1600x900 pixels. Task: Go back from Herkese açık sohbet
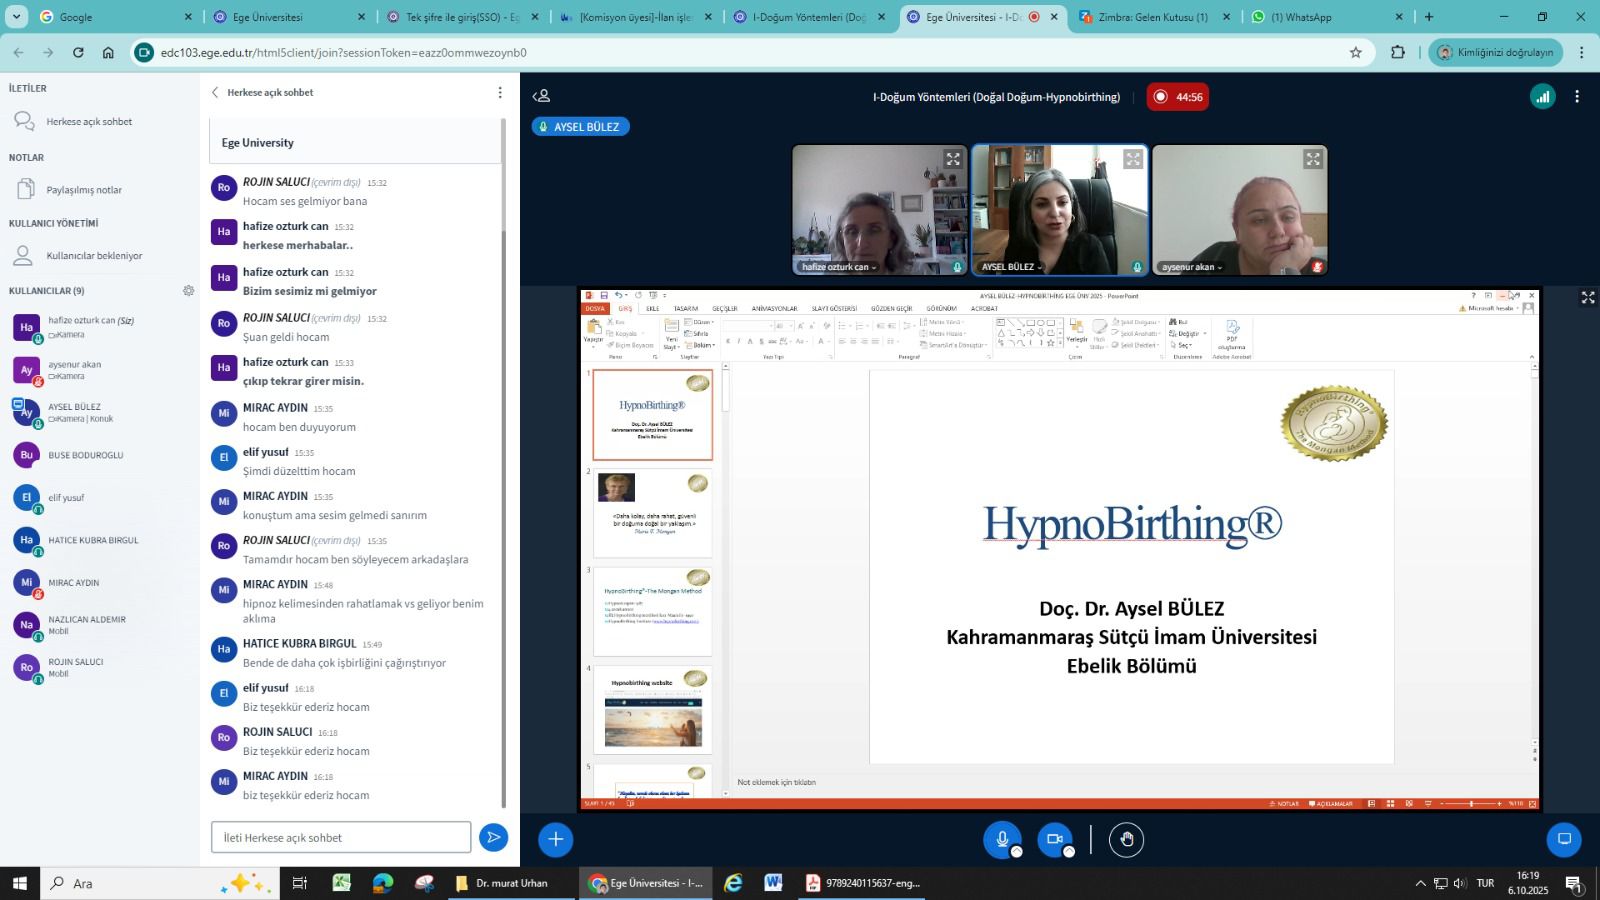pos(215,92)
